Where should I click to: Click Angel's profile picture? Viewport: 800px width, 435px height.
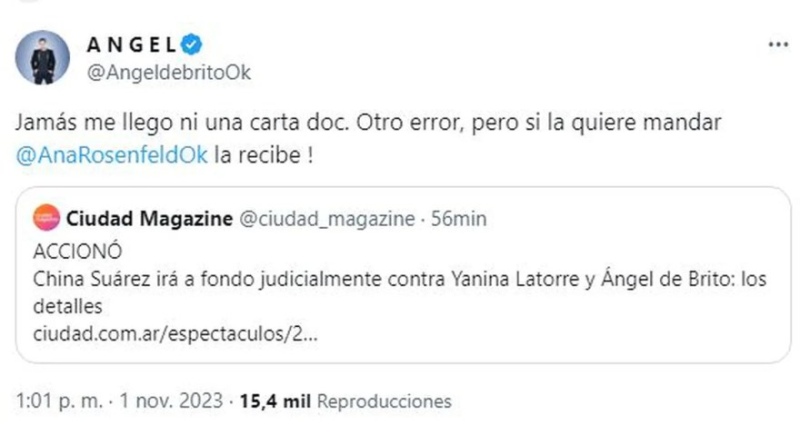pyautogui.click(x=44, y=57)
